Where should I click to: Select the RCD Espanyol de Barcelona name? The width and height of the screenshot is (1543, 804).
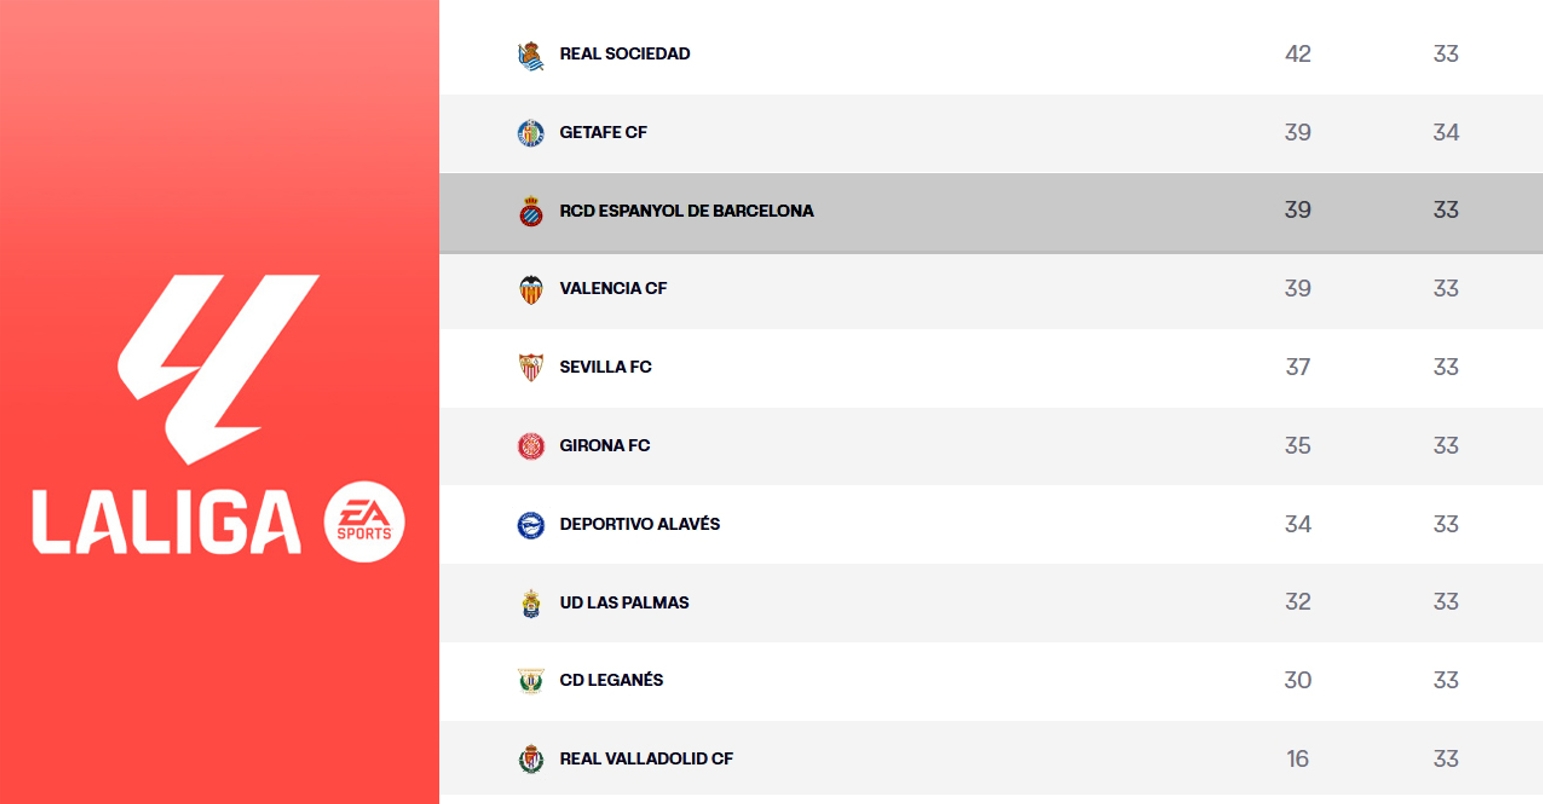pyautogui.click(x=686, y=211)
